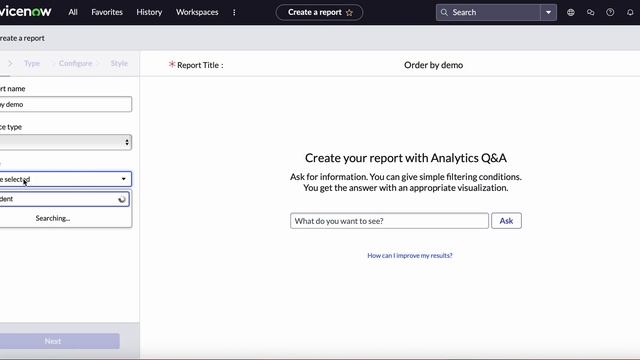Switch to the Type step tab

tap(32, 63)
